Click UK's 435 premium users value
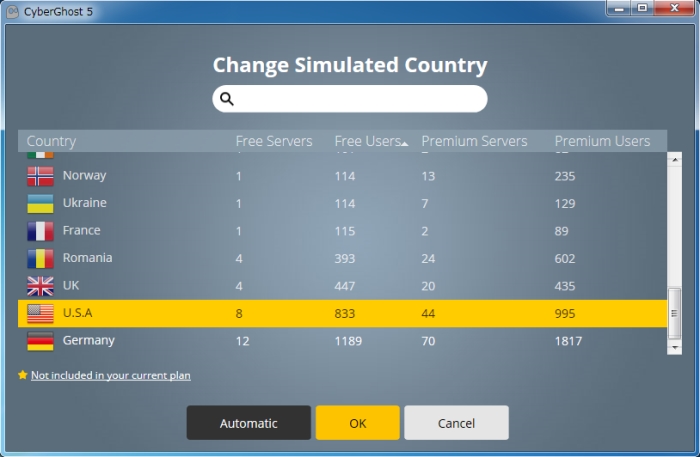This screenshot has height=457, width=700. 565,287
